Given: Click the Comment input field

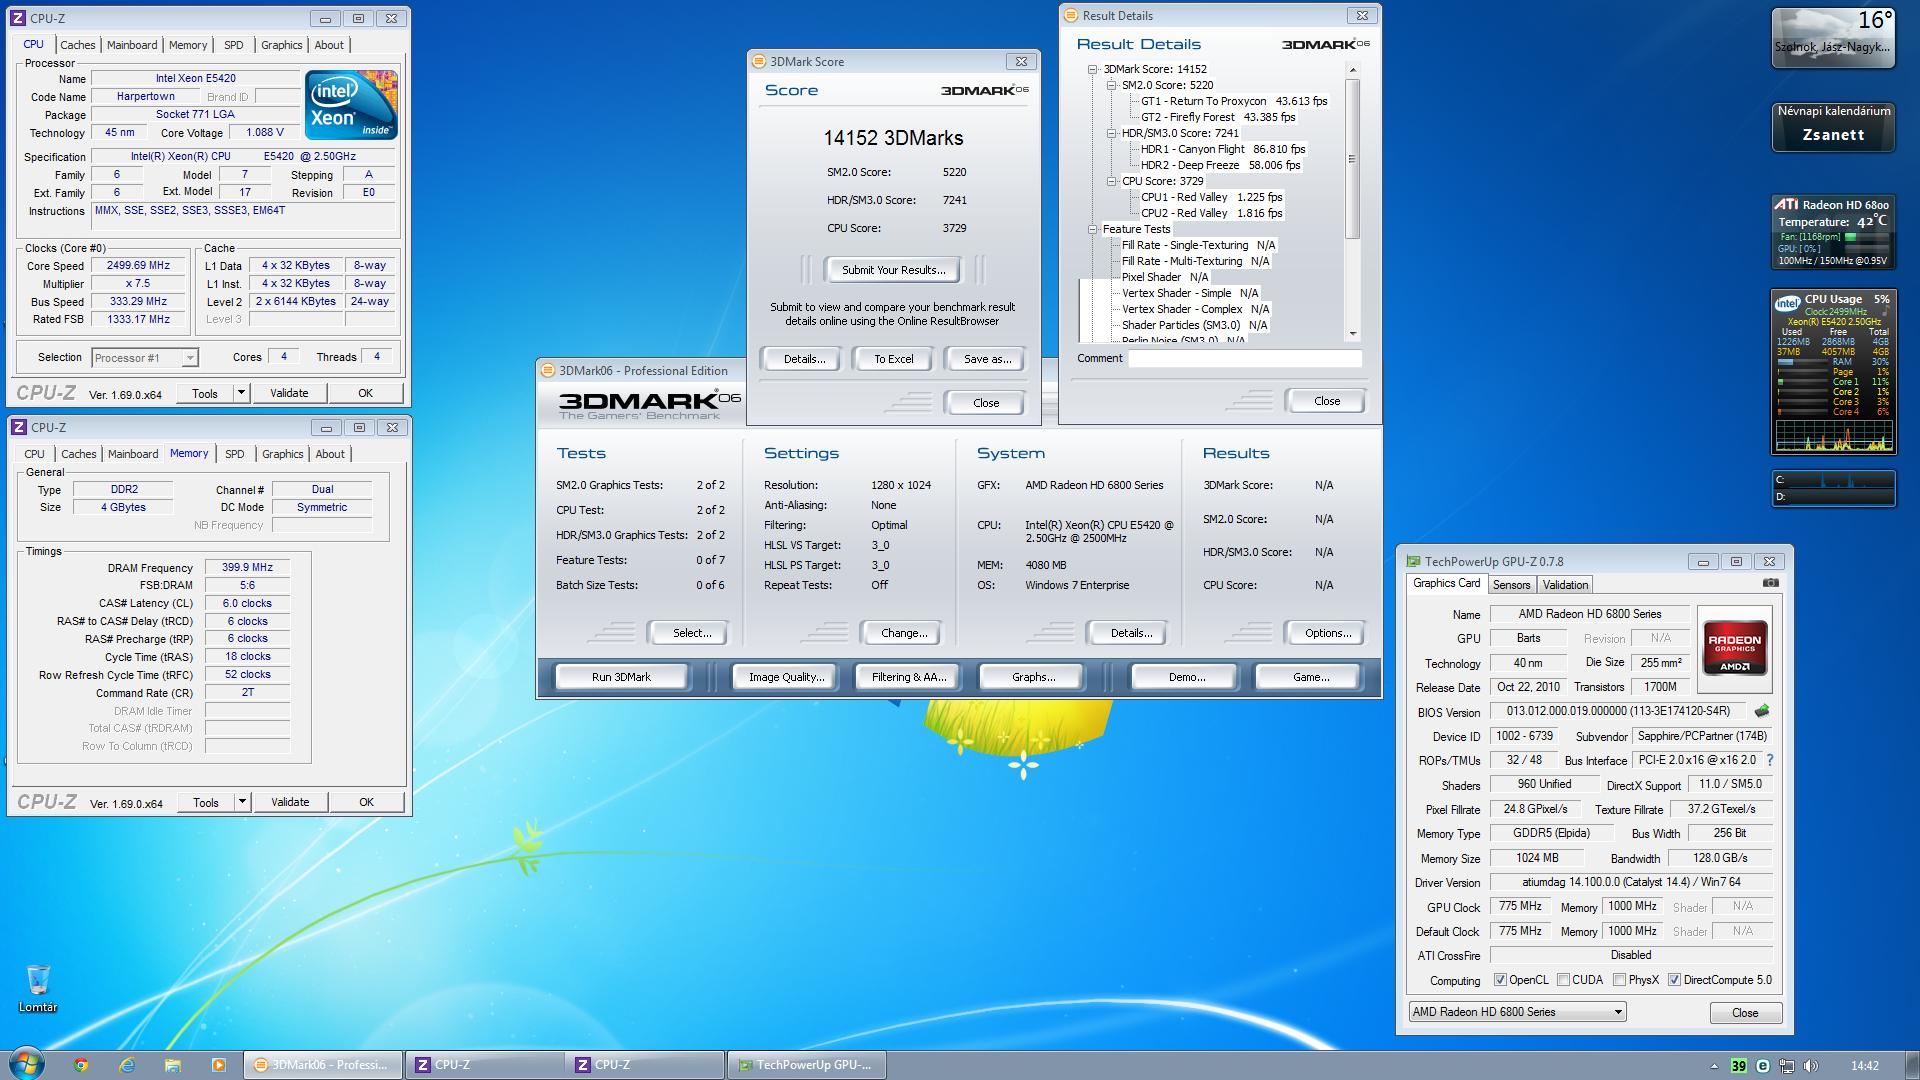Looking at the screenshot, I should [1245, 358].
